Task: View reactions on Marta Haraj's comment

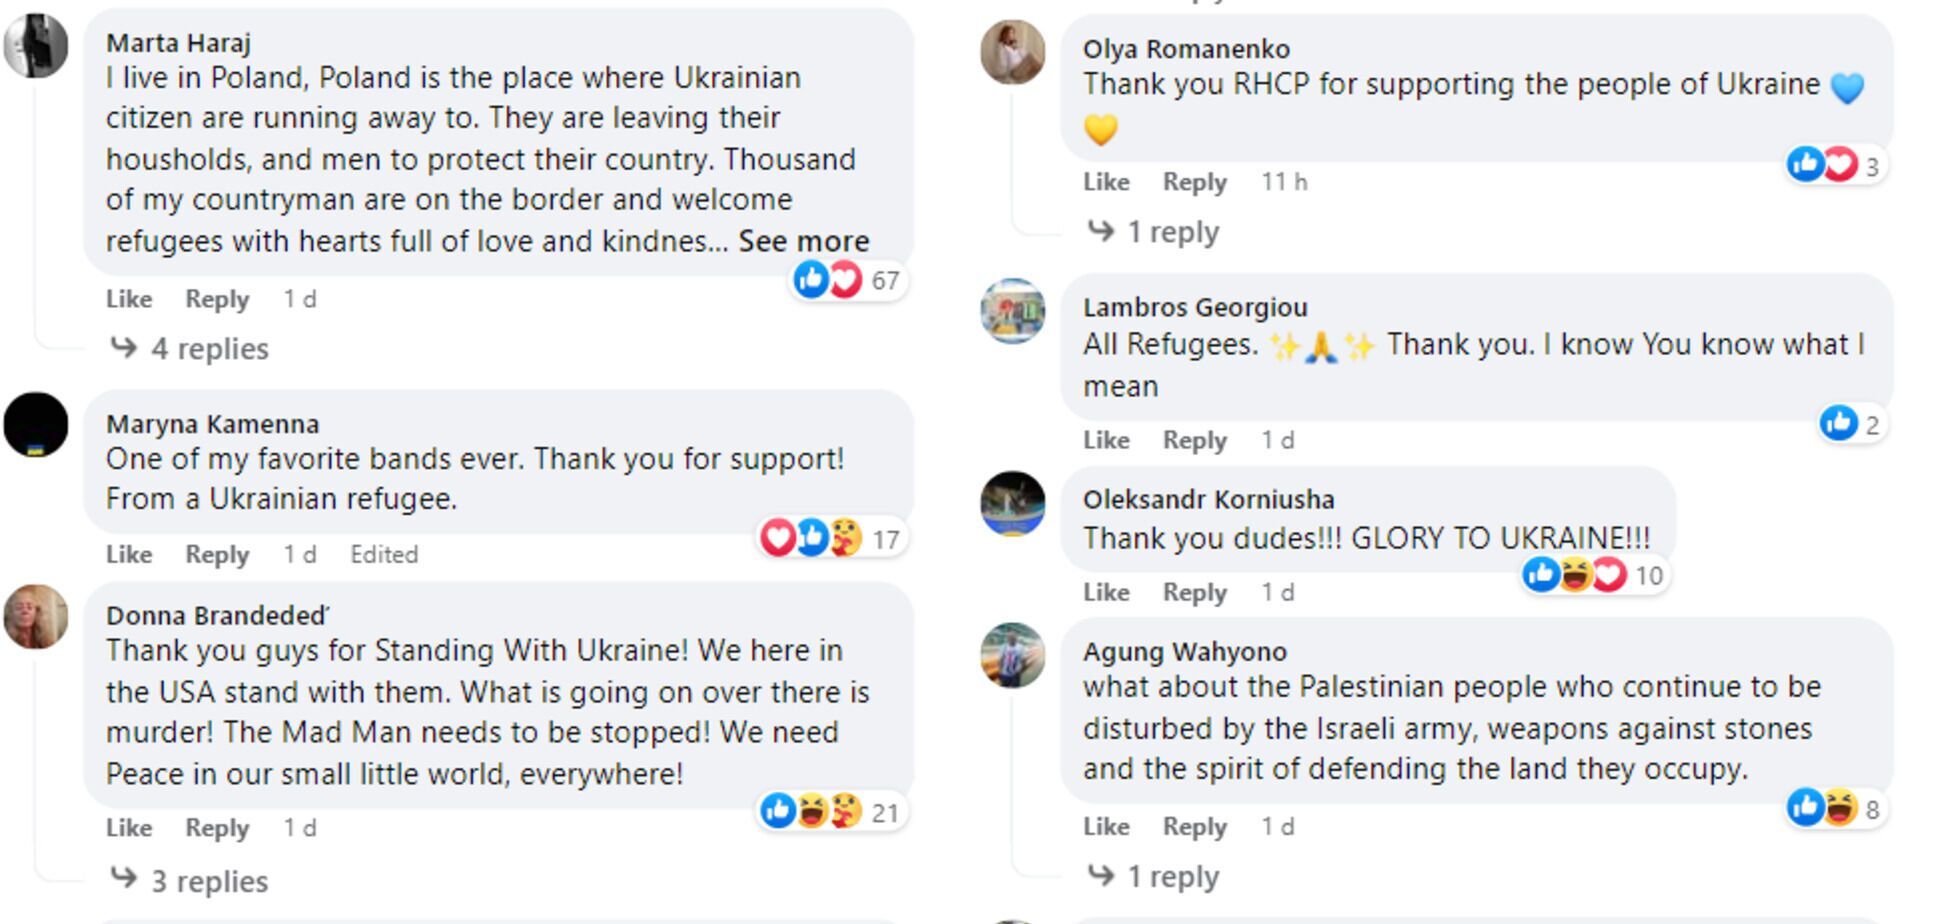Action: pos(847,280)
